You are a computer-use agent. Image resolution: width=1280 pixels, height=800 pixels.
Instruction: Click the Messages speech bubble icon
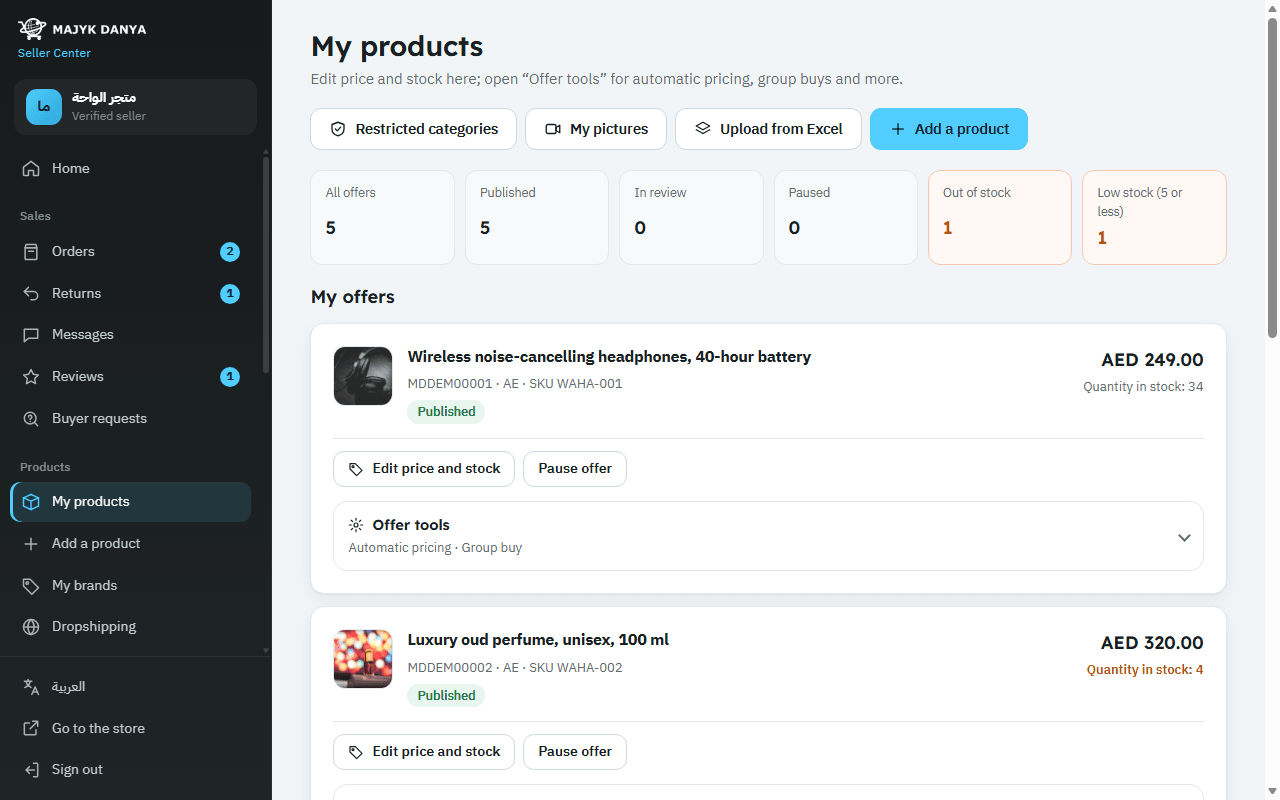[32, 335]
